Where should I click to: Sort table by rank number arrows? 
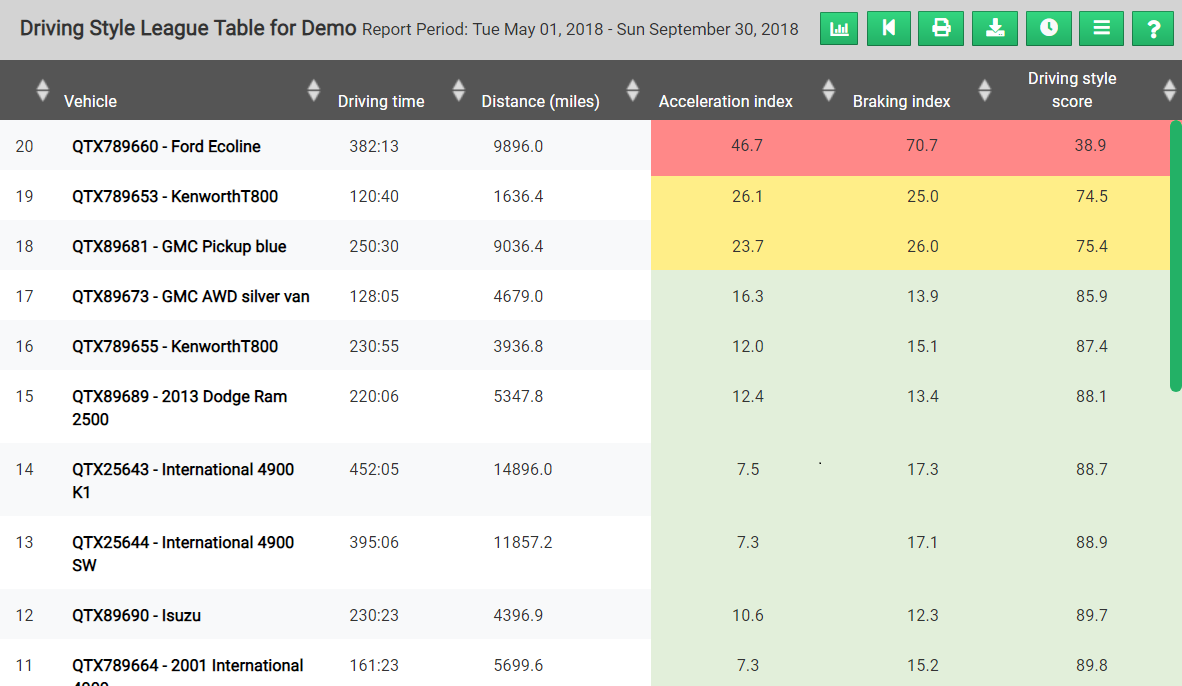[42, 90]
